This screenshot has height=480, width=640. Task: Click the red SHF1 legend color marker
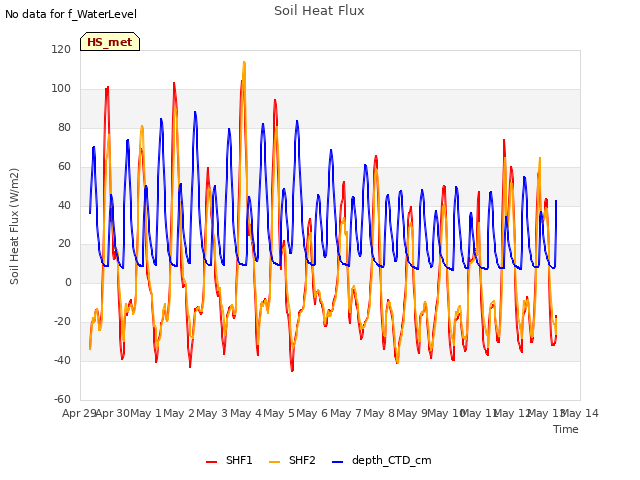pos(211,462)
